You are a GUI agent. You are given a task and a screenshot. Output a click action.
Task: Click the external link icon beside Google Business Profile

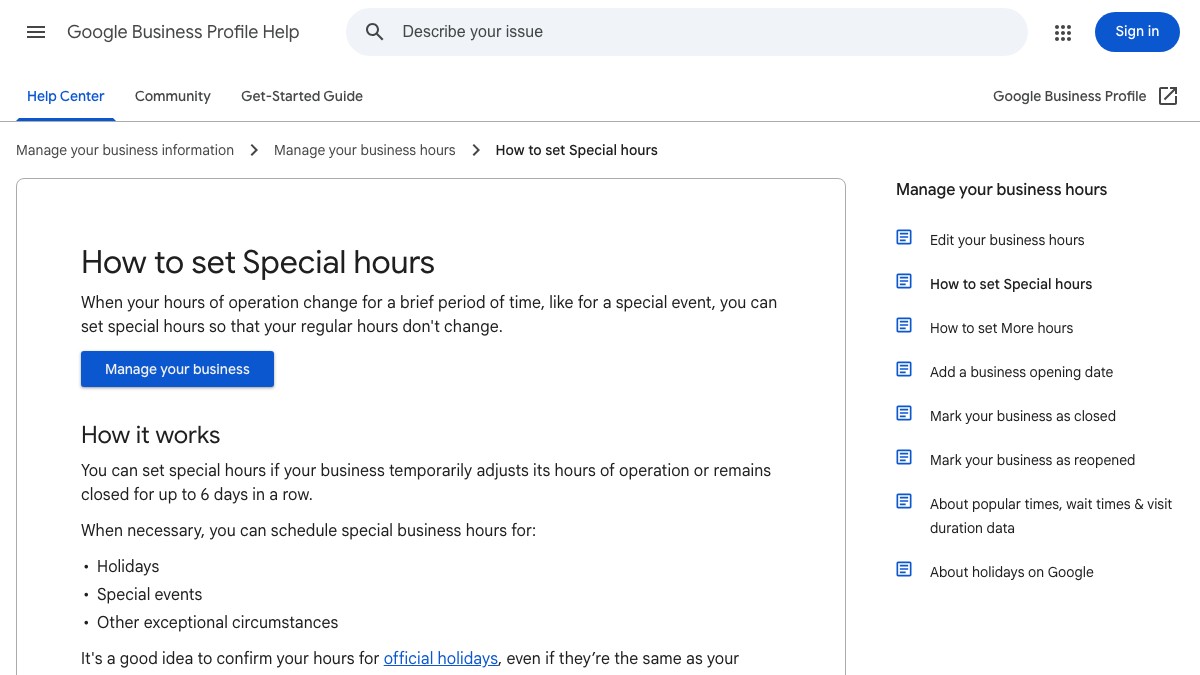pyautogui.click(x=1168, y=96)
